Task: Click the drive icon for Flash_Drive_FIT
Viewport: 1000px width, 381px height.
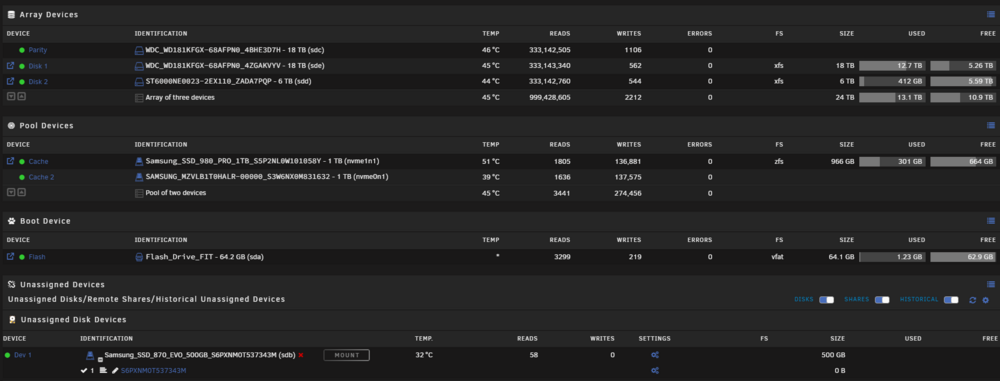Action: pos(139,257)
